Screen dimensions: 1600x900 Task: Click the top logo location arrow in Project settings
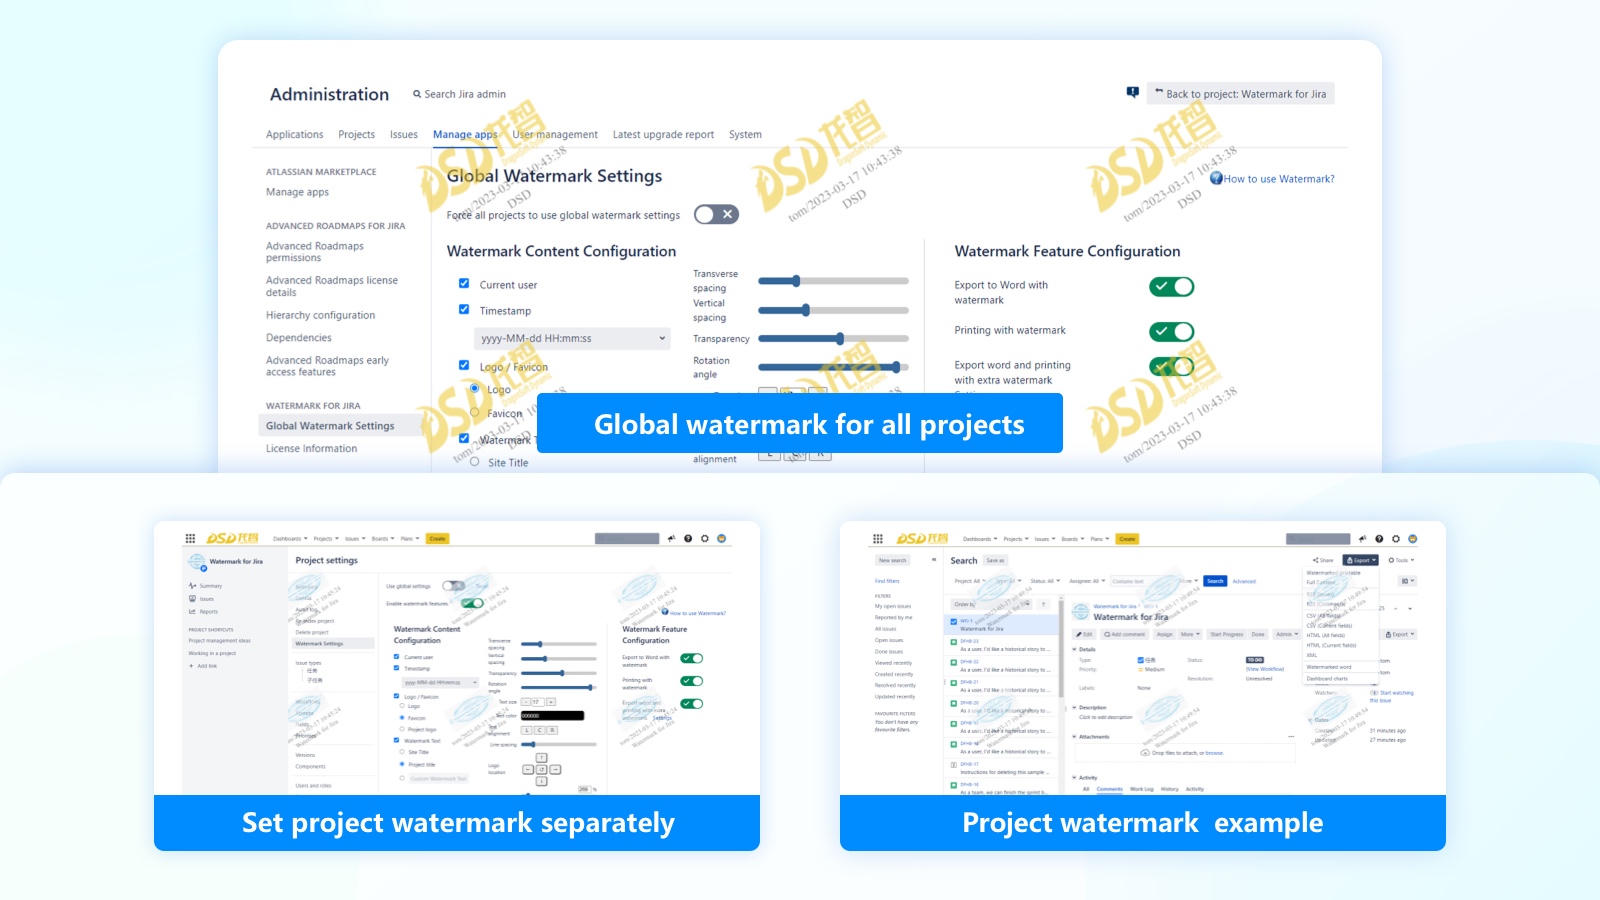(541, 757)
